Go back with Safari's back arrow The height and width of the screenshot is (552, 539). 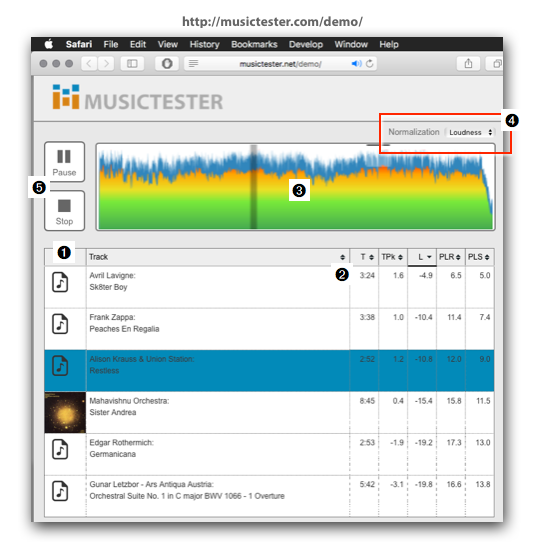[x=89, y=64]
